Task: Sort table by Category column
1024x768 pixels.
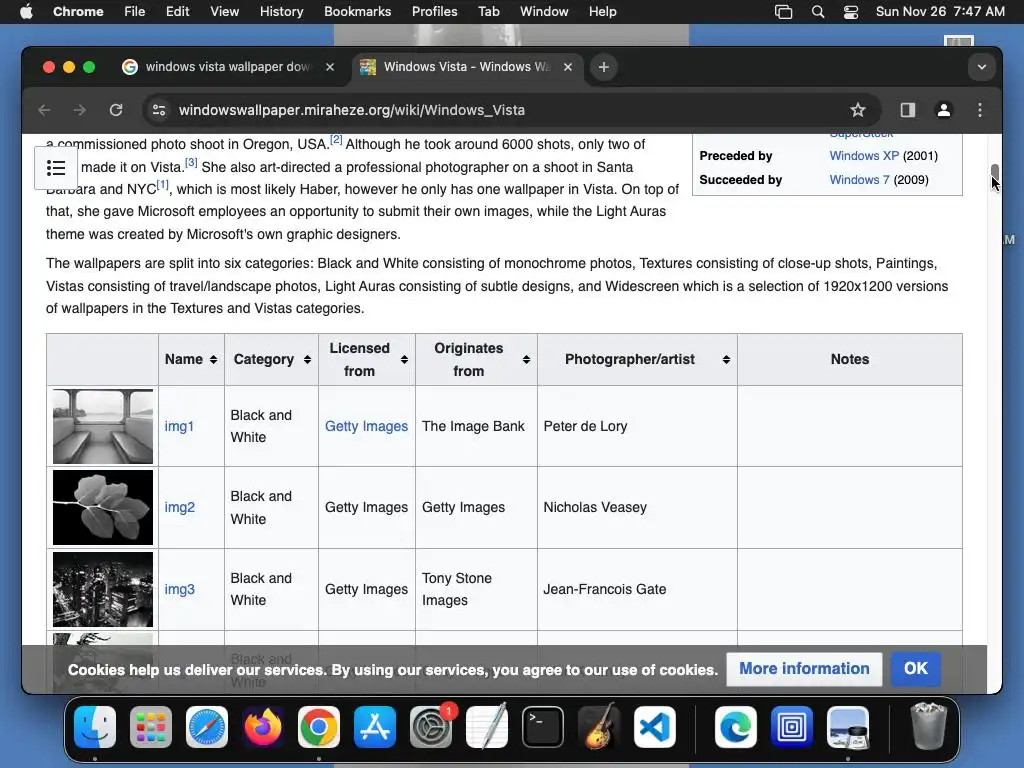Action: click(x=307, y=360)
